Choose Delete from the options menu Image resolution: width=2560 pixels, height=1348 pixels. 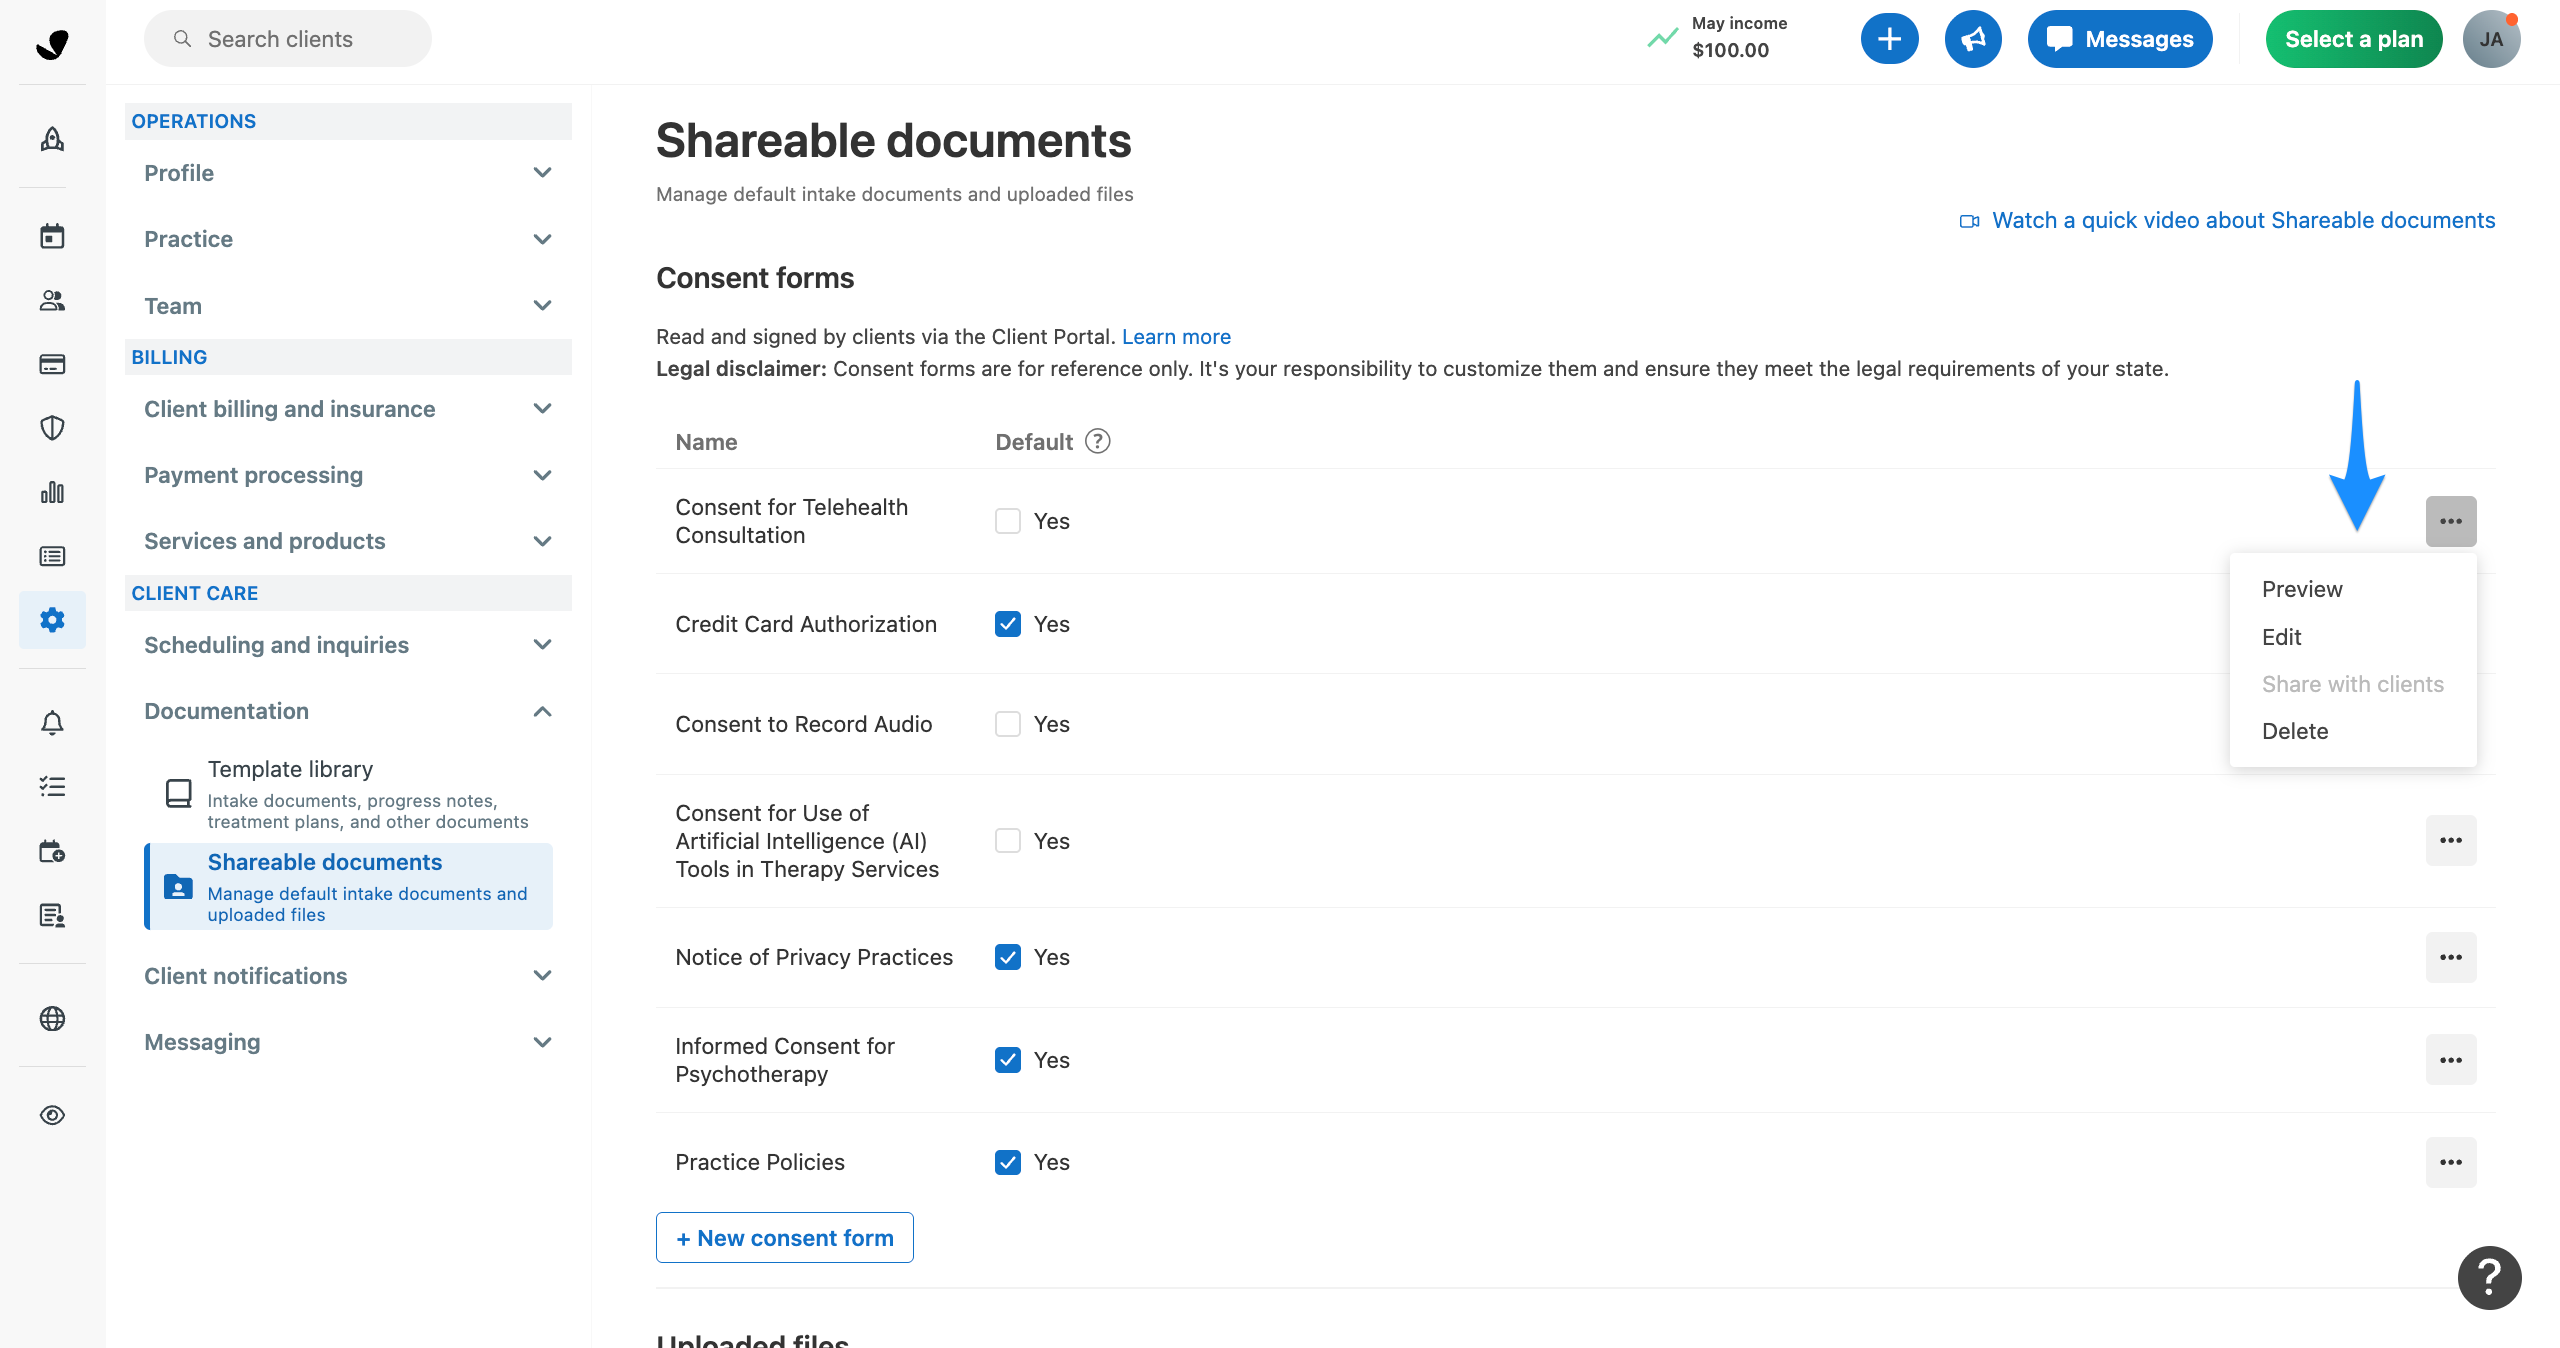pyautogui.click(x=2352, y=731)
